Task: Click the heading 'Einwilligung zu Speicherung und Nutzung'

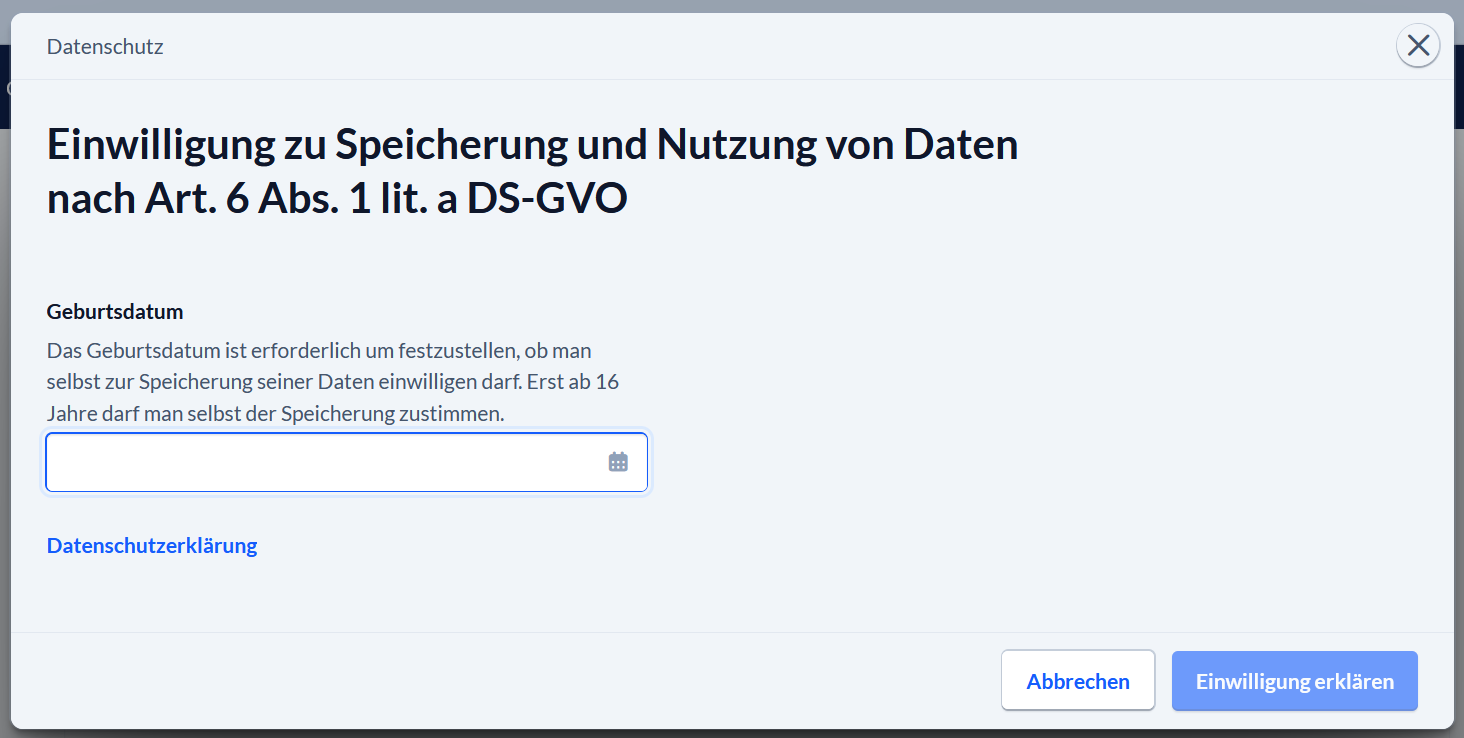Action: pyautogui.click(x=532, y=172)
